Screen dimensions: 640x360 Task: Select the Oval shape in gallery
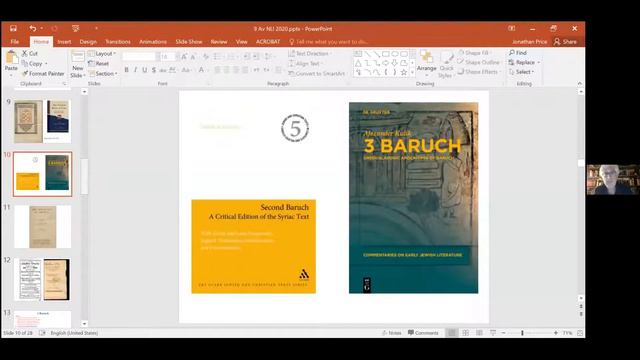point(395,54)
